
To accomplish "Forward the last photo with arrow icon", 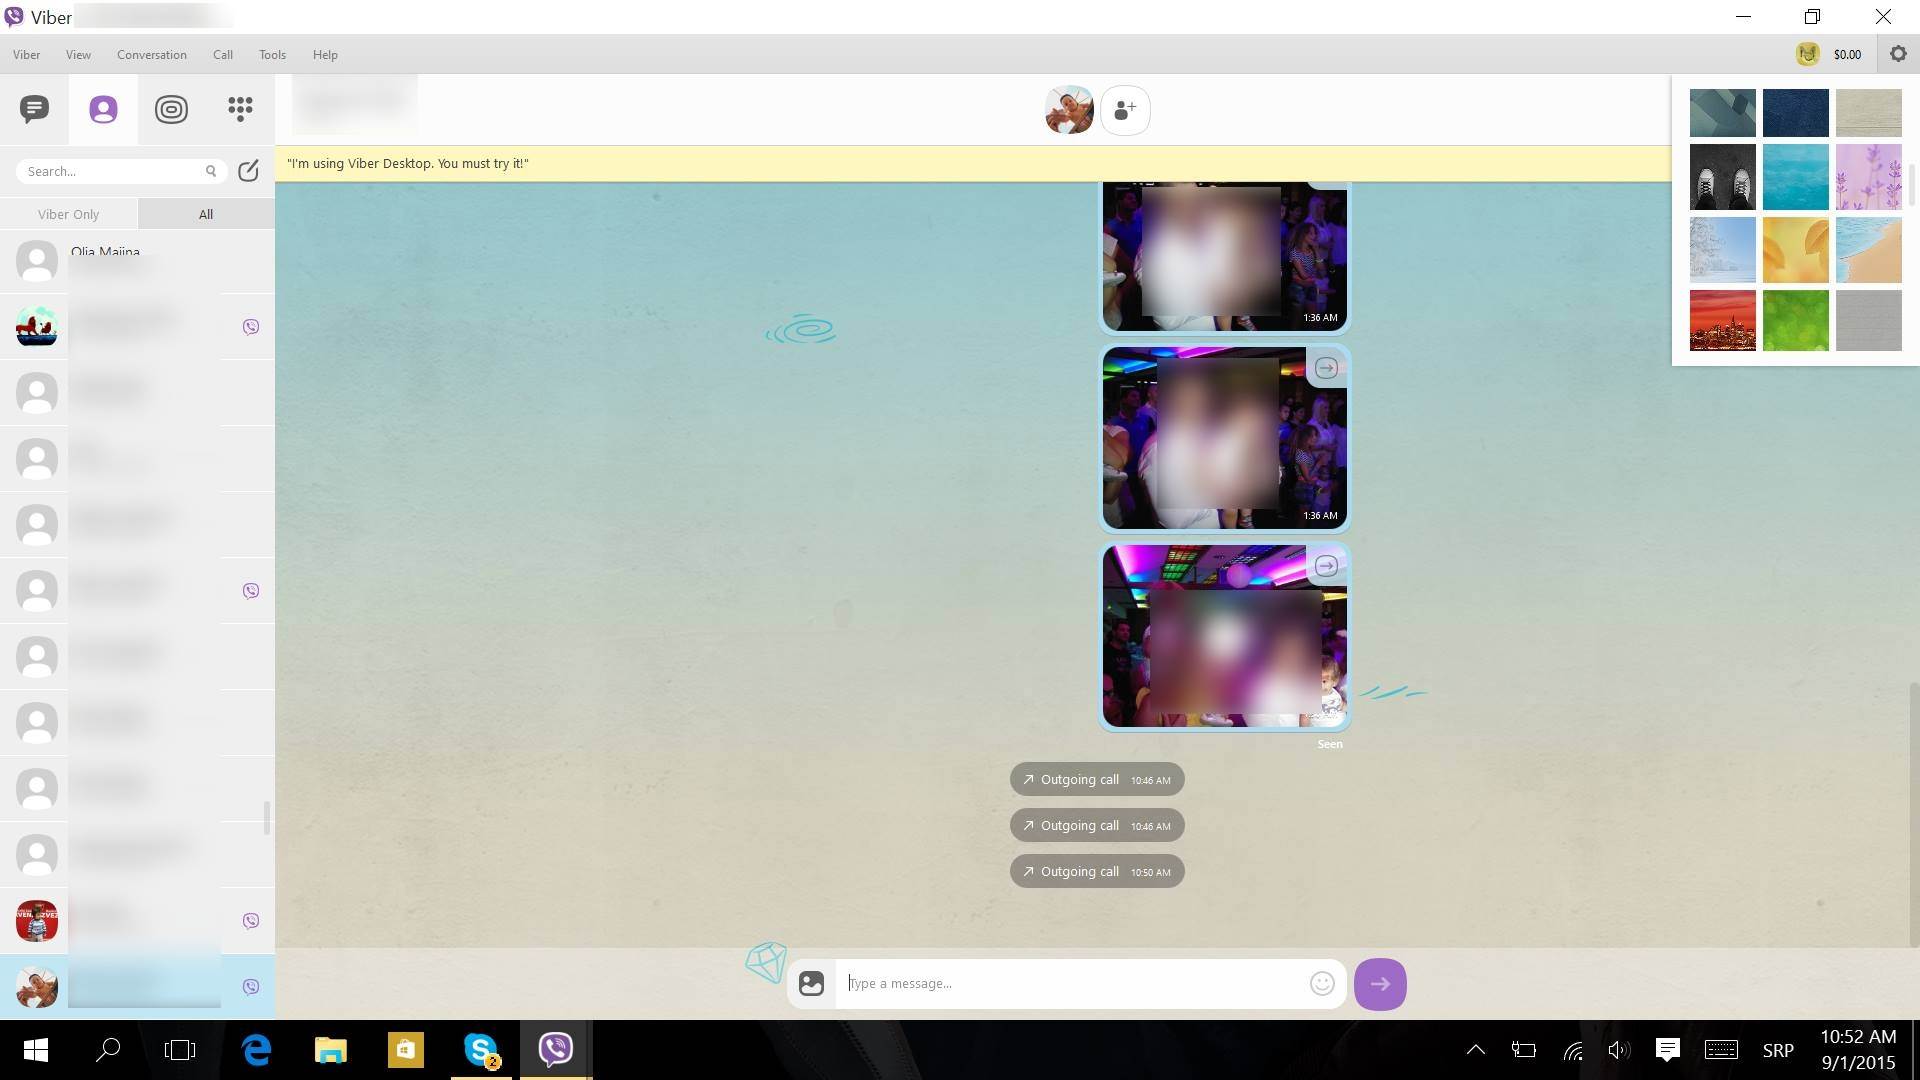I will 1326,566.
